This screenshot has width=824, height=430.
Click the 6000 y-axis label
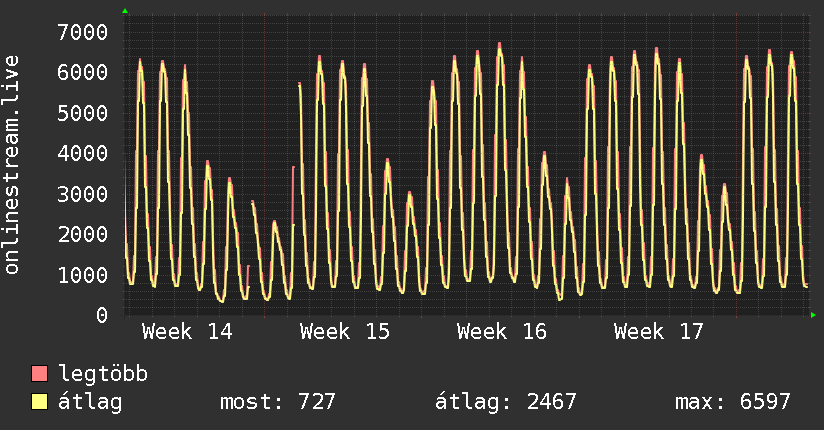[x=83, y=73]
